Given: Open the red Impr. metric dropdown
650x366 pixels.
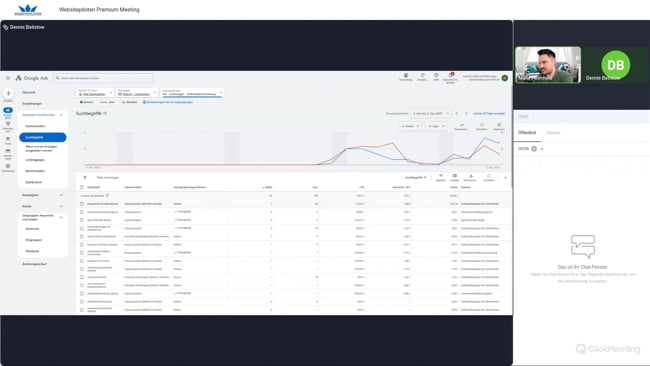Looking at the screenshot, I should tap(436, 126).
